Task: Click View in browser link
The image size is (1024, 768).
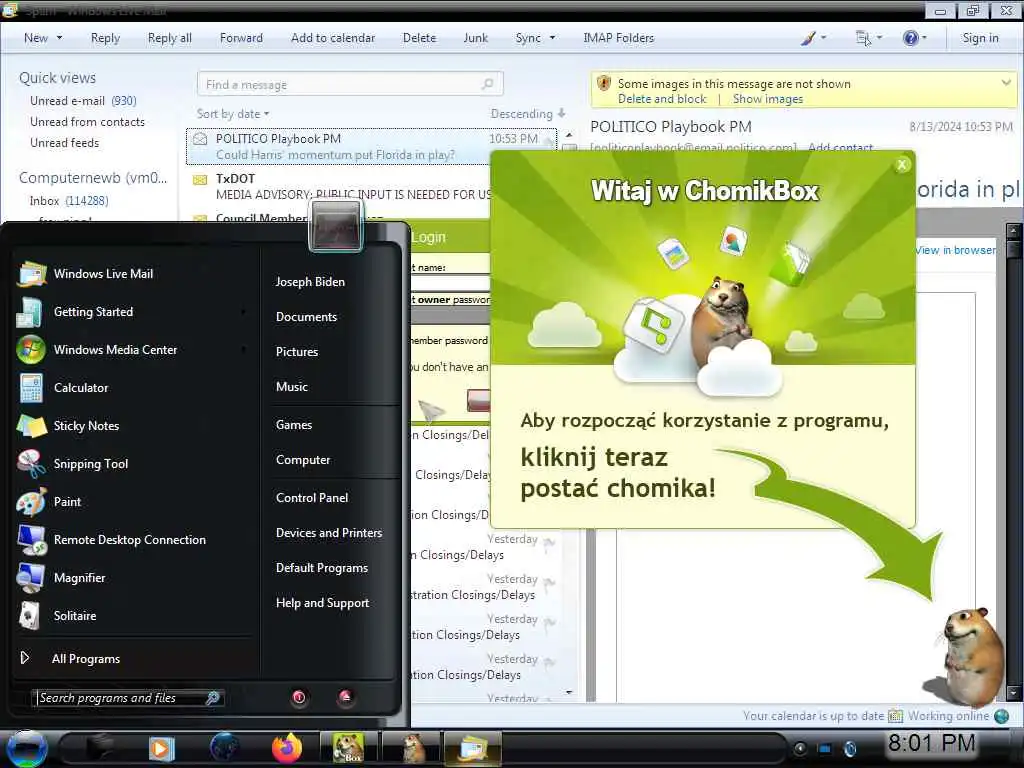Action: [955, 250]
